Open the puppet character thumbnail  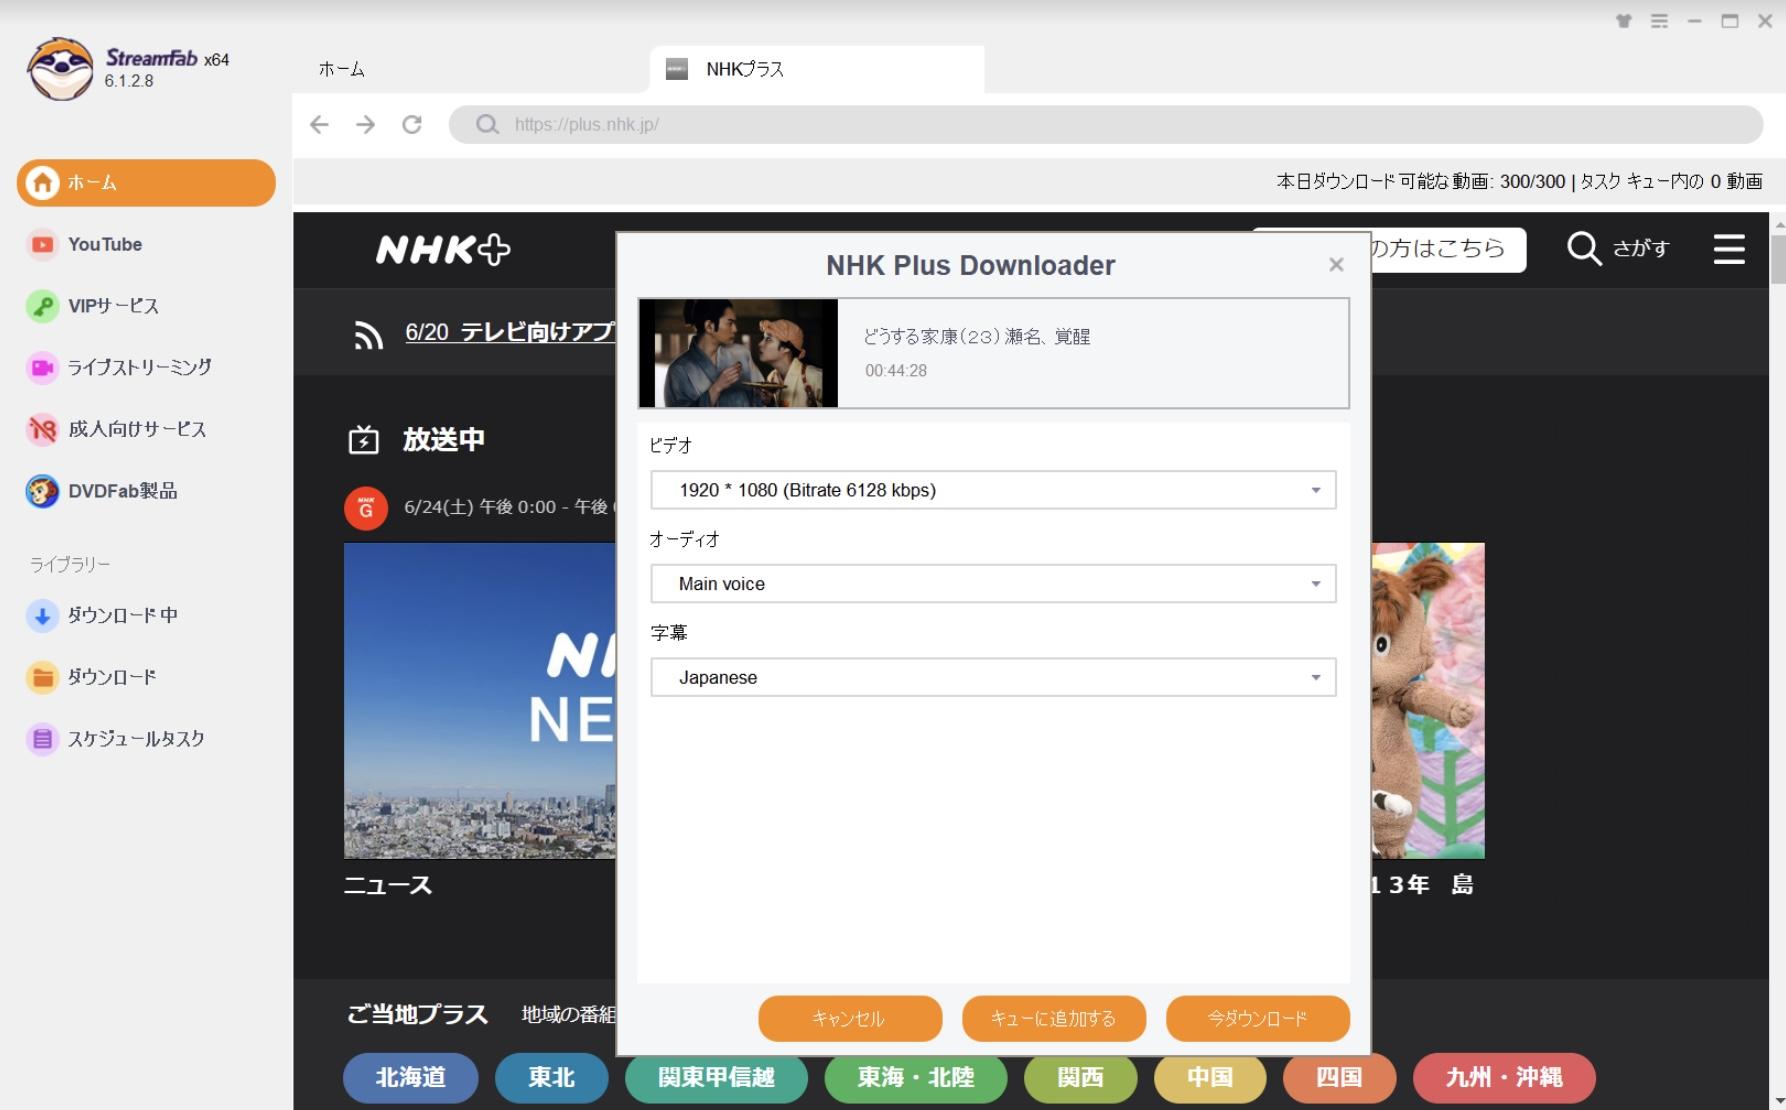coord(1428,701)
